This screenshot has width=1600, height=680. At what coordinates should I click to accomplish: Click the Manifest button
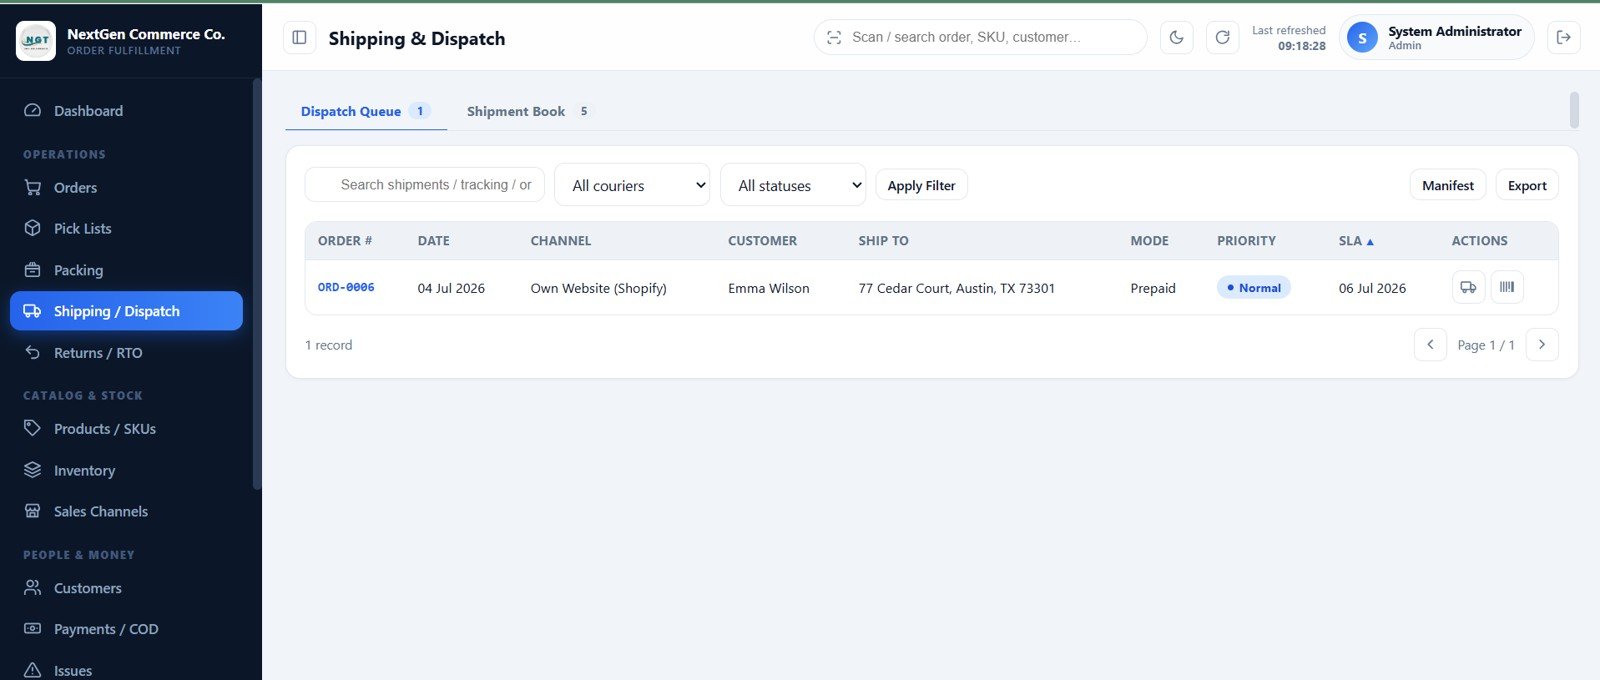(x=1448, y=185)
